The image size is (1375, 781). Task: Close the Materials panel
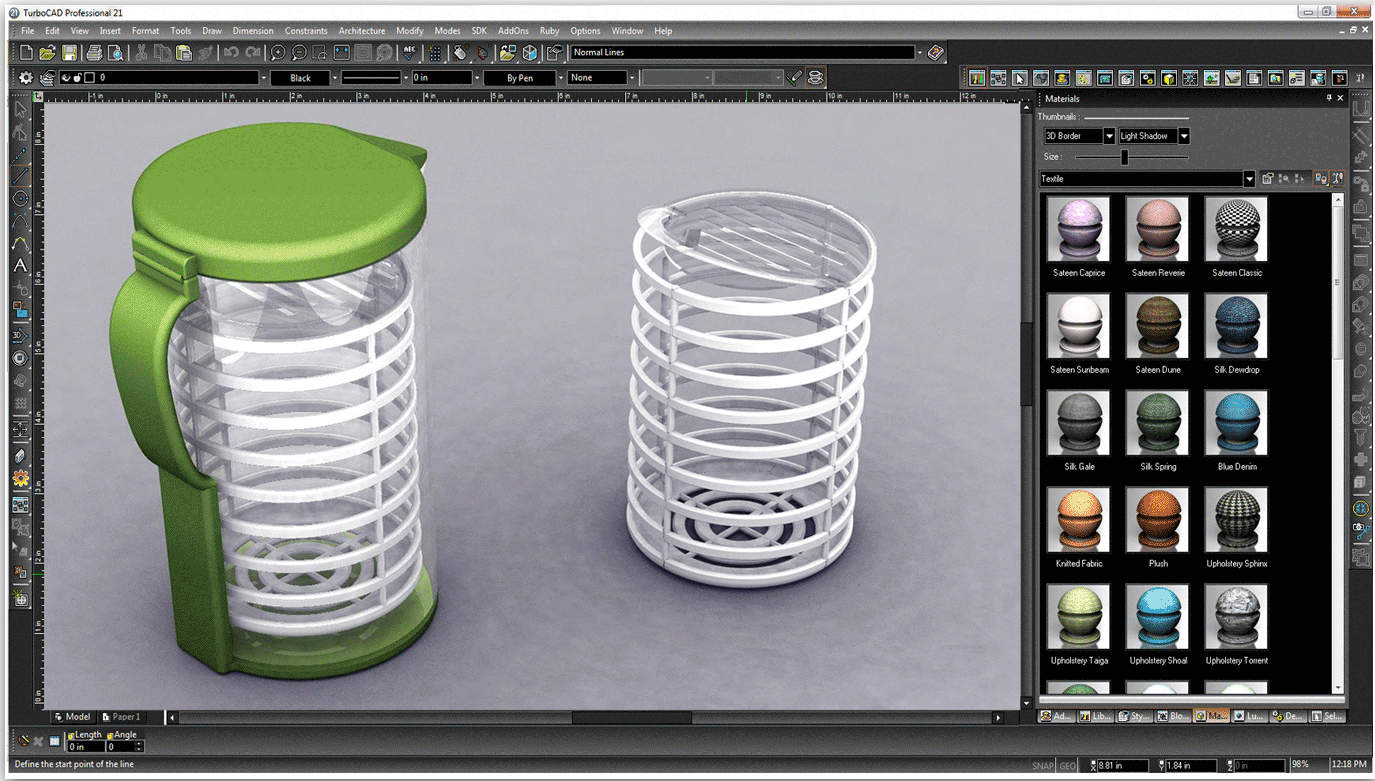[x=1341, y=98]
